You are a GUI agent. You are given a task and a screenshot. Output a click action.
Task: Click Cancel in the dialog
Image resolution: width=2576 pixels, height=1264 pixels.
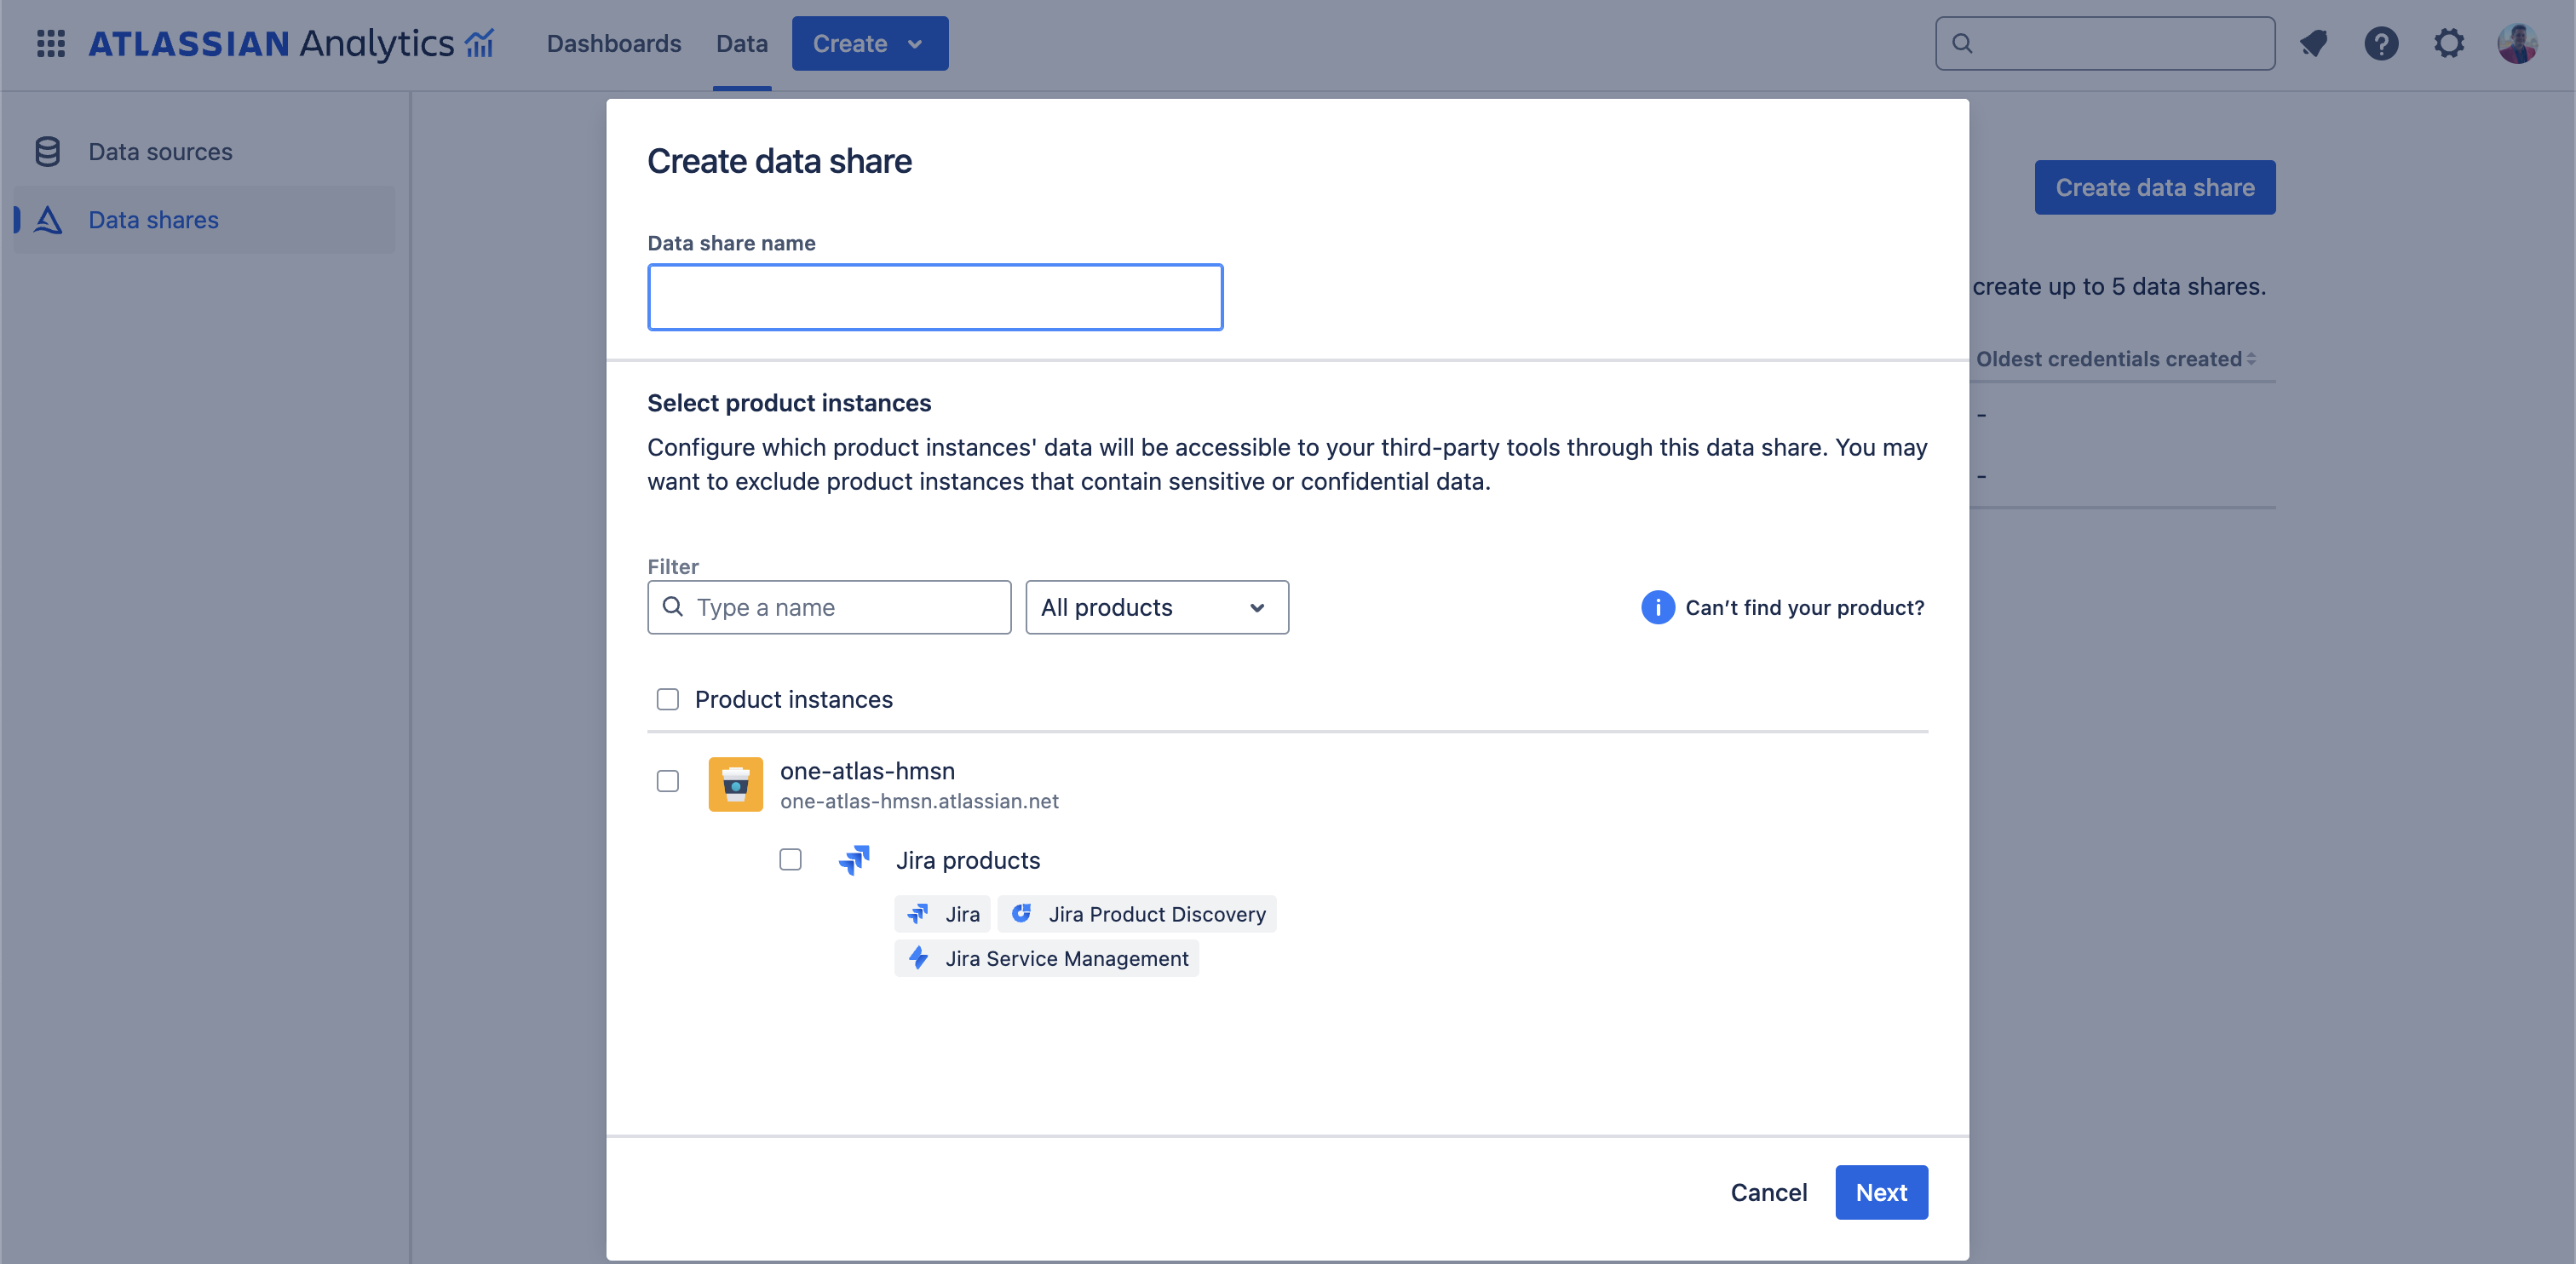click(x=1769, y=1192)
